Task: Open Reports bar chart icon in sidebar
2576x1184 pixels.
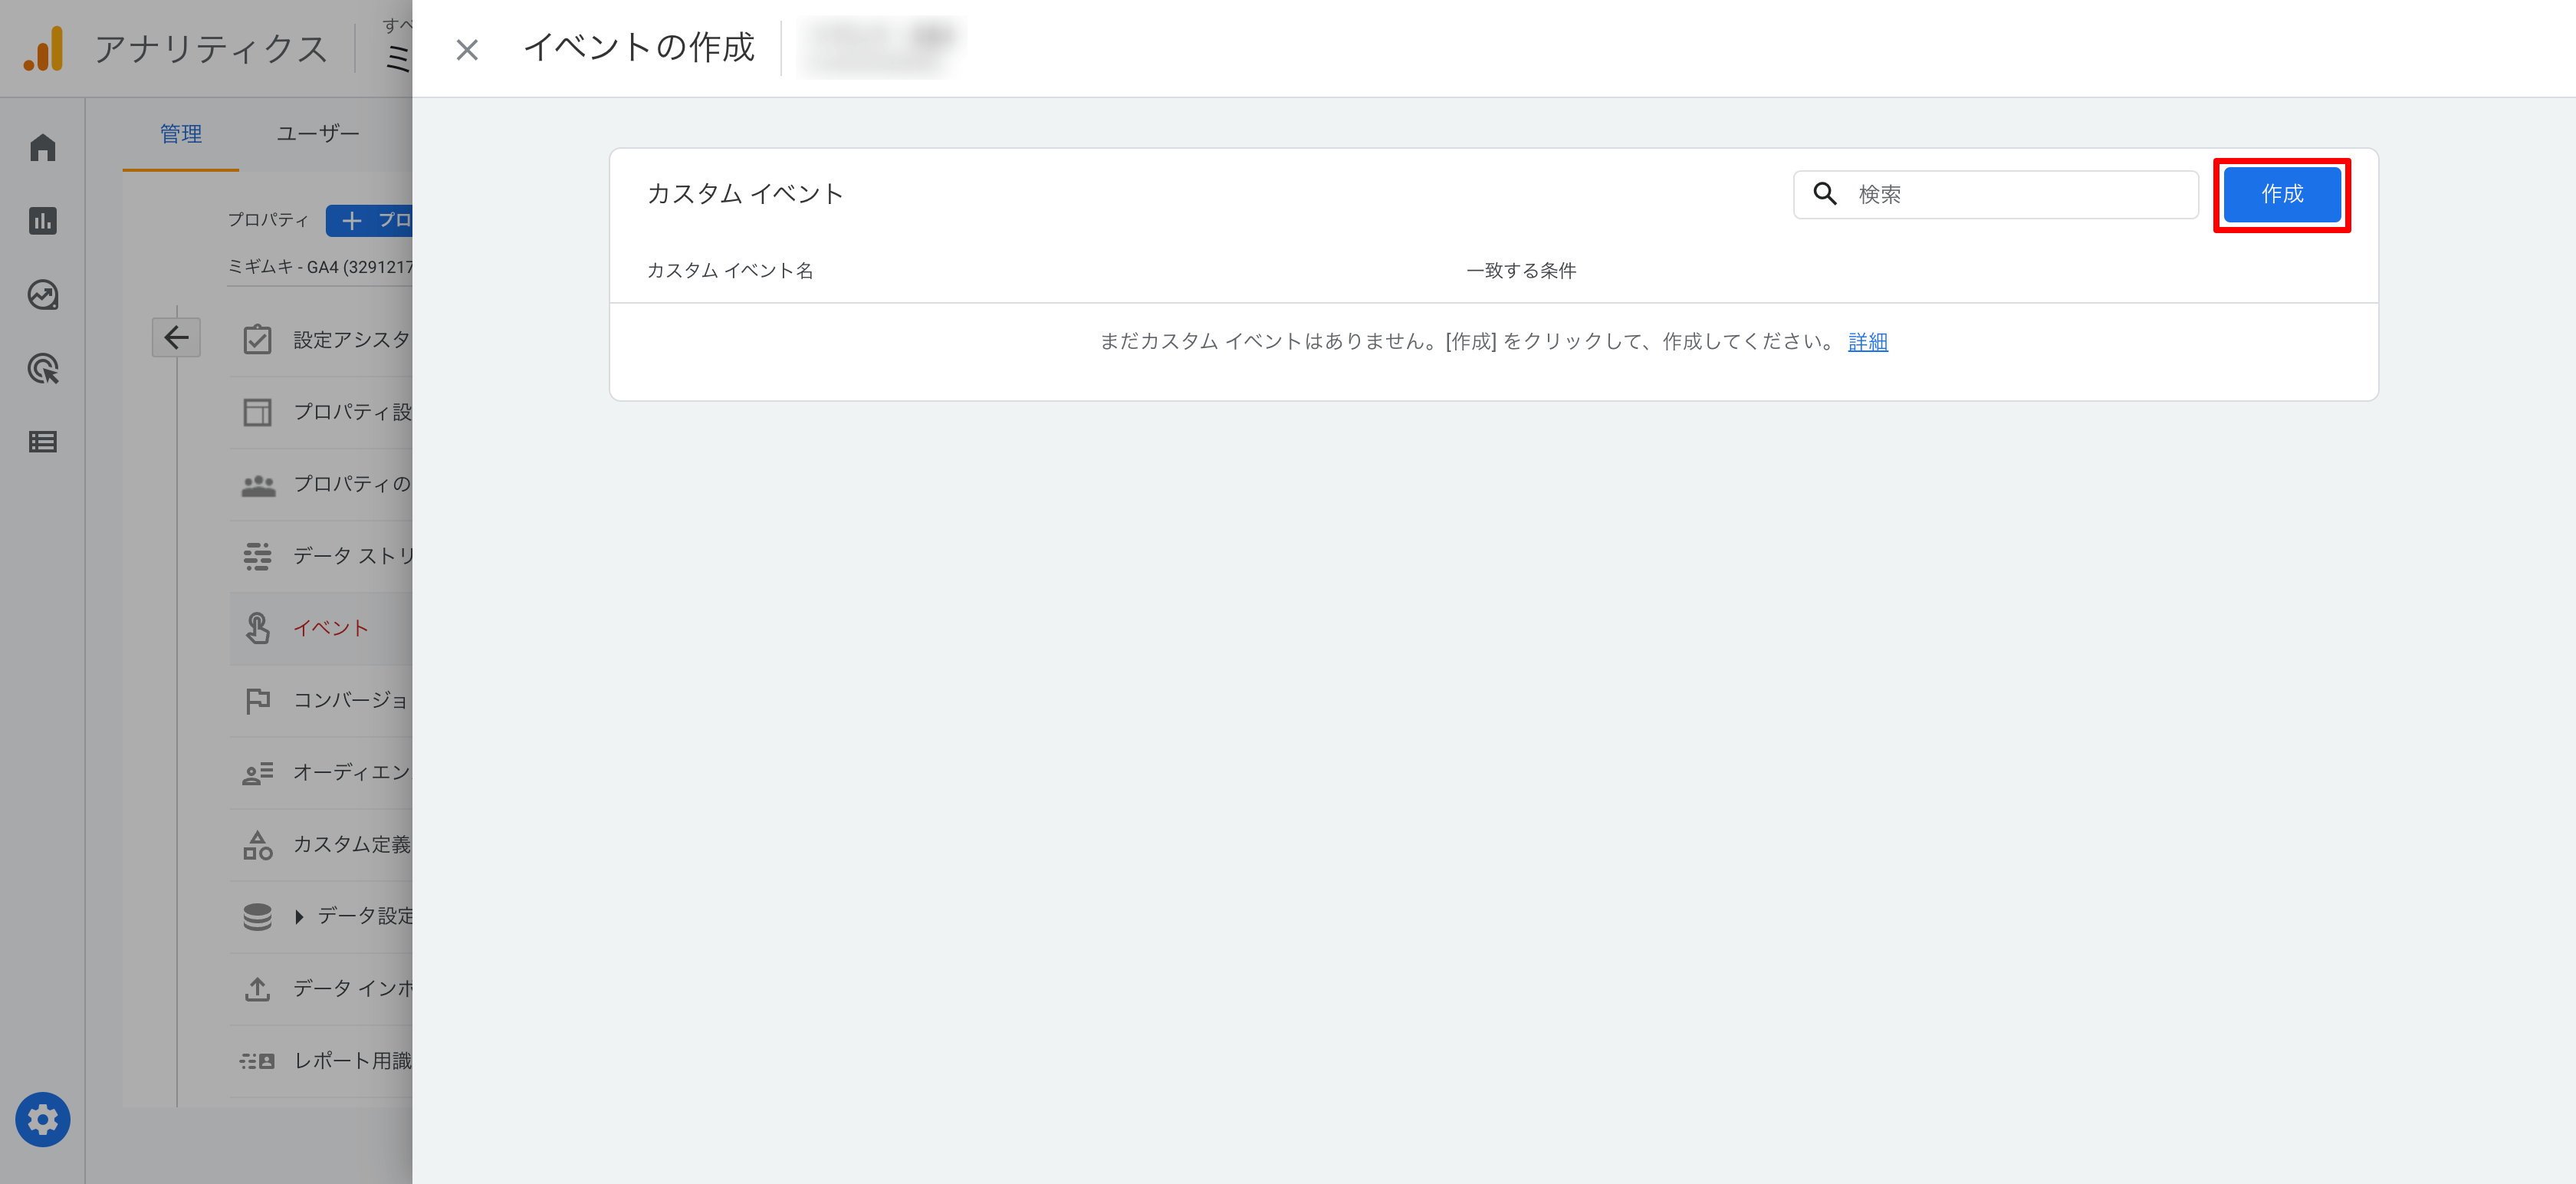Action: click(x=43, y=221)
